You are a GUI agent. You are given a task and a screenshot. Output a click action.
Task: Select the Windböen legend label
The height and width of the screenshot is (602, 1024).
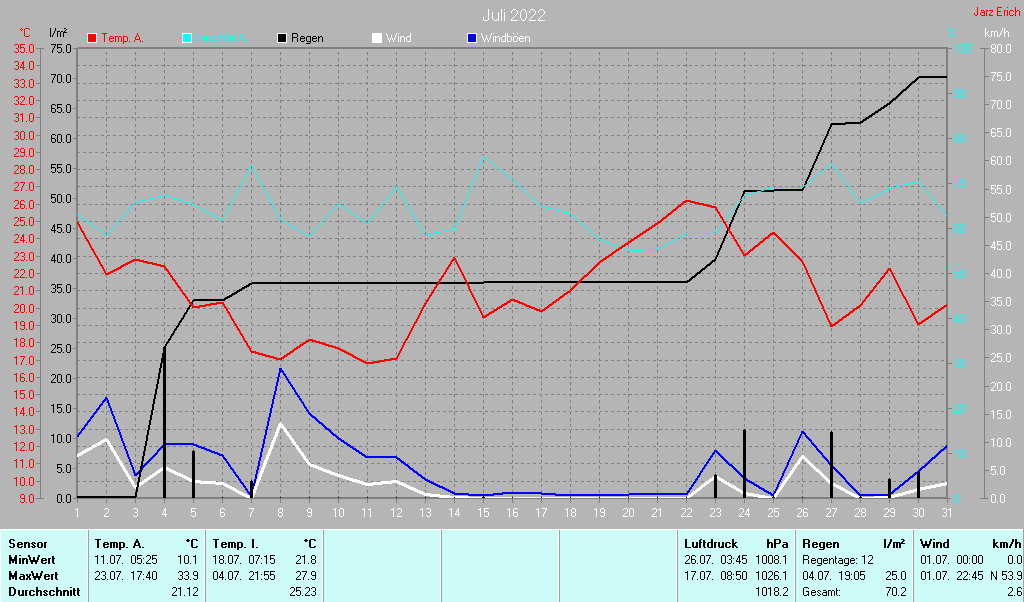(505, 38)
